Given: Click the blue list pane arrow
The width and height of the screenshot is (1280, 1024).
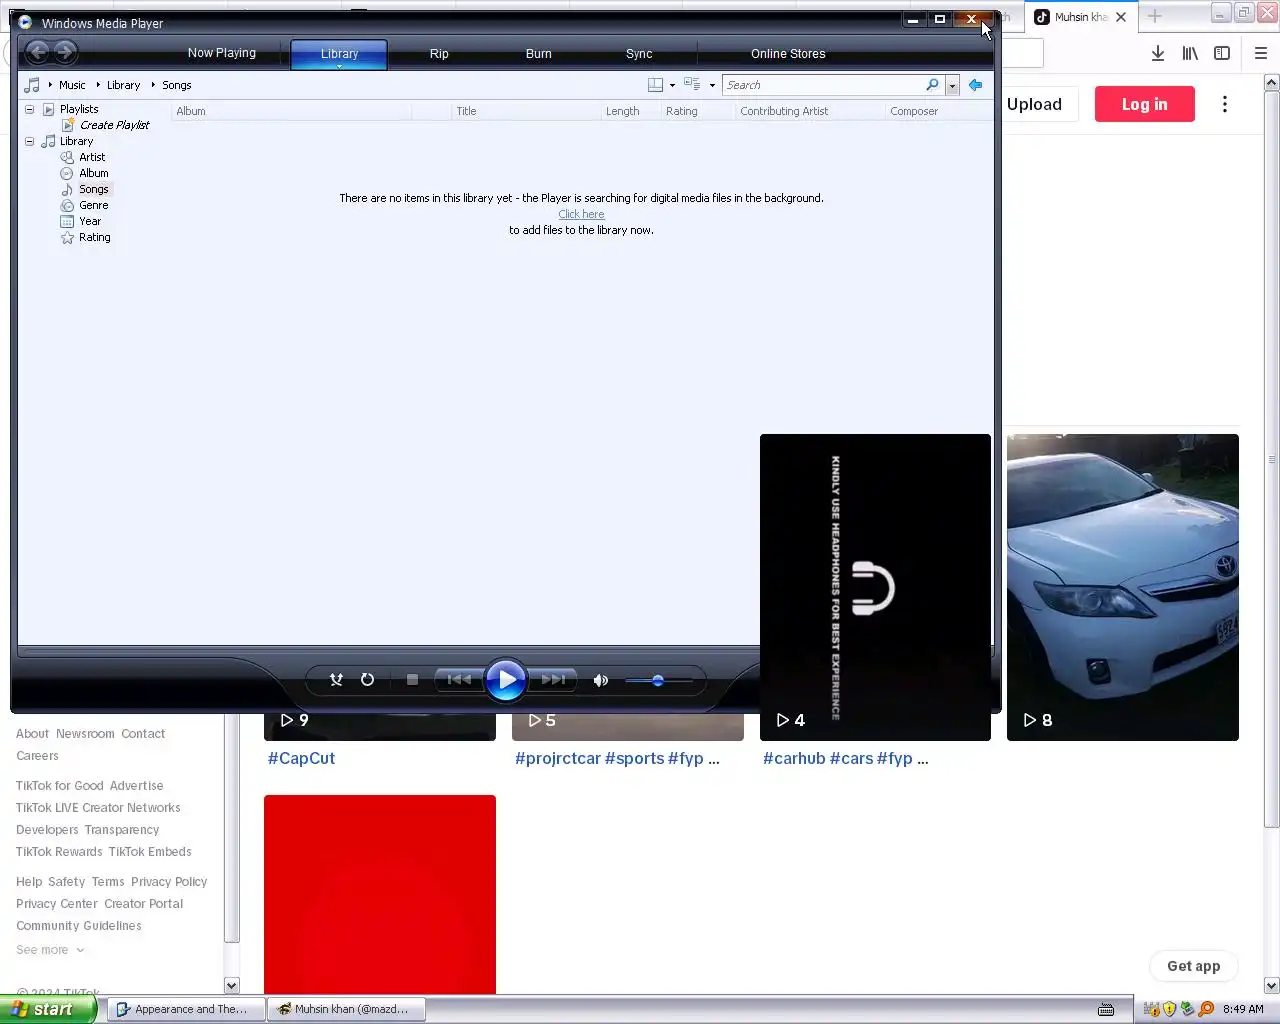Looking at the screenshot, I should [975, 85].
